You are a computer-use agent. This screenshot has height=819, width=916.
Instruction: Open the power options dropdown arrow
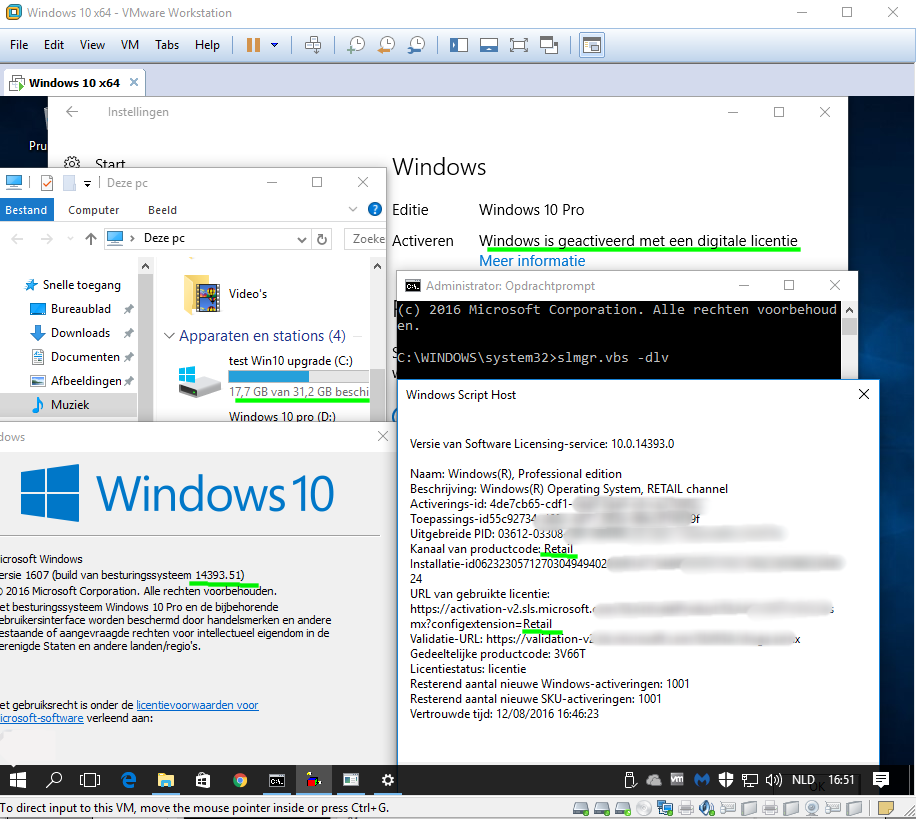click(275, 45)
